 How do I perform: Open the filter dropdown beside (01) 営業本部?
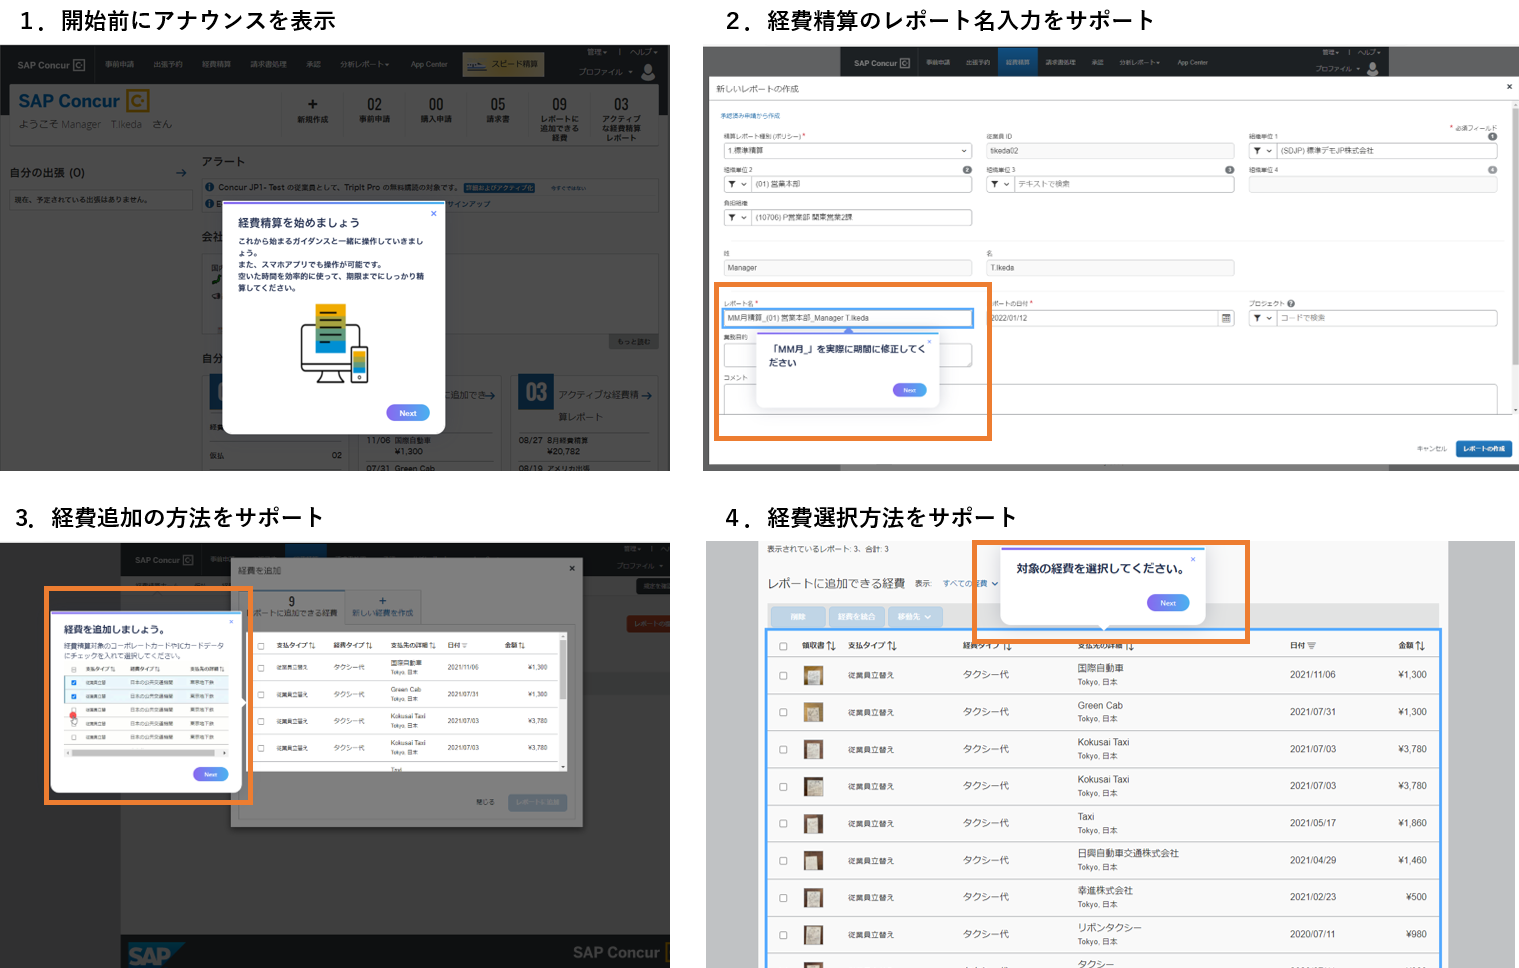[737, 184]
